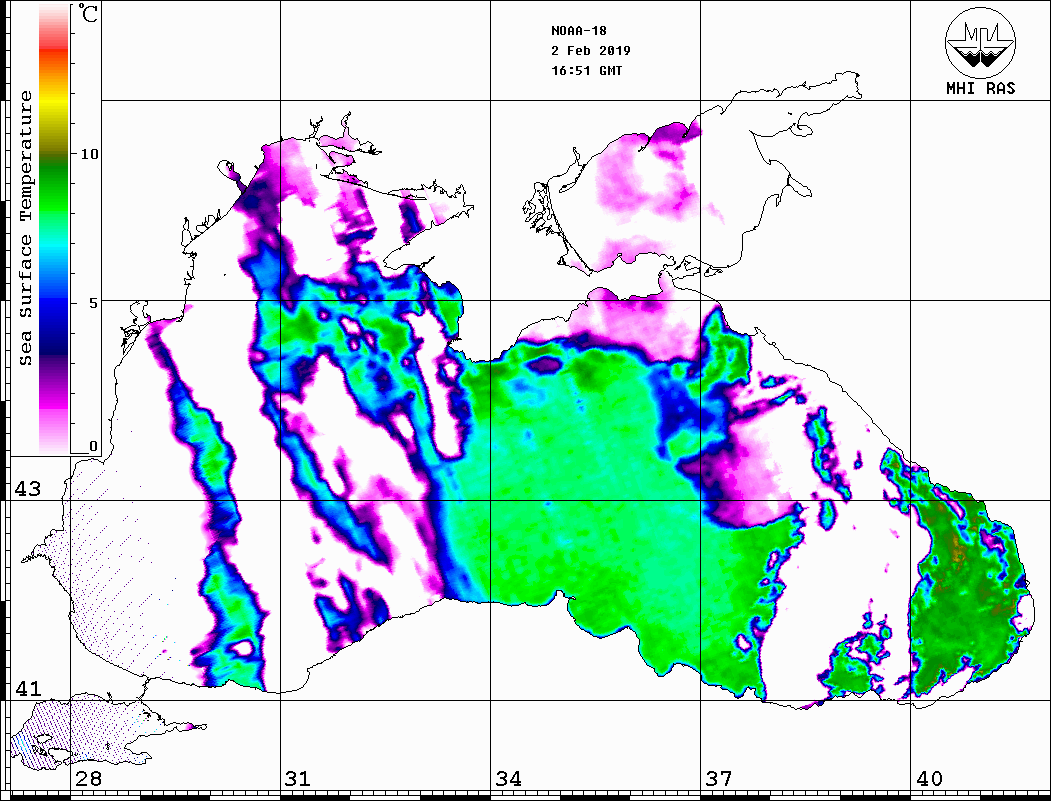
Task: Click the latitude label "41"
Action: tap(28, 689)
